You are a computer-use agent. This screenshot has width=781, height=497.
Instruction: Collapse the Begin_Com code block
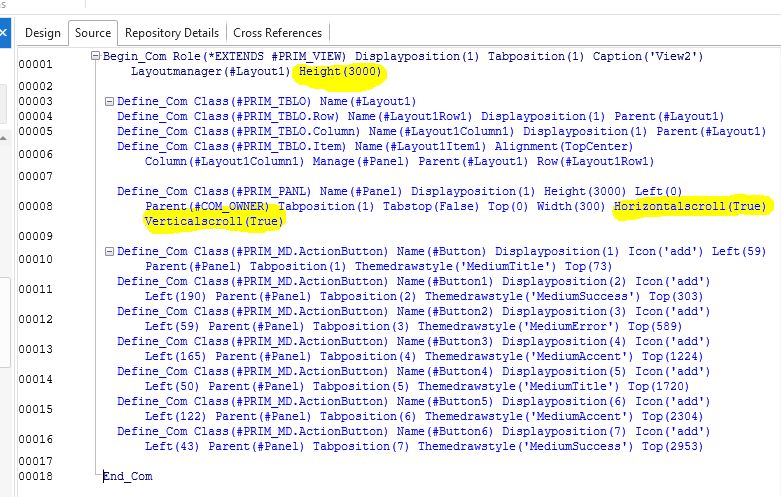[x=95, y=56]
